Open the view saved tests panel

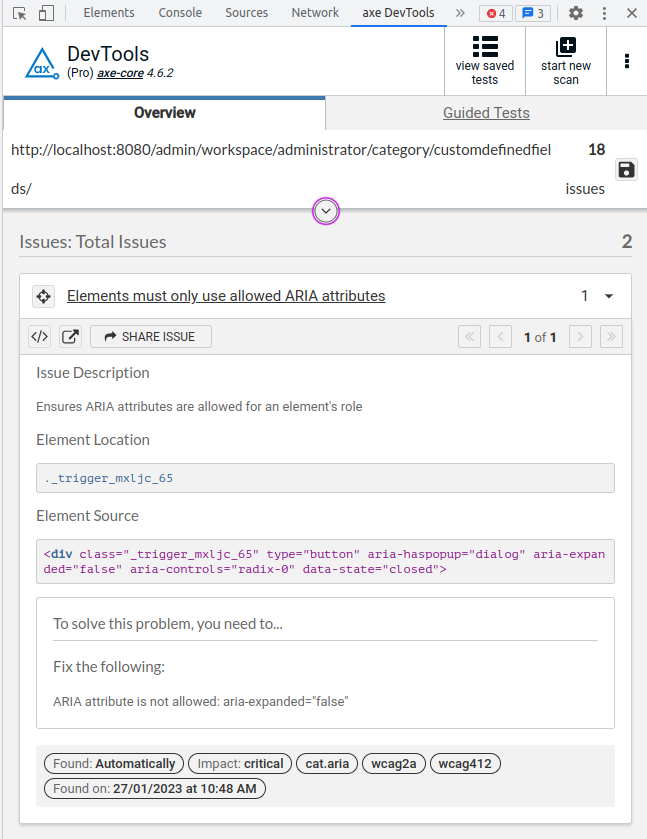(x=485, y=60)
